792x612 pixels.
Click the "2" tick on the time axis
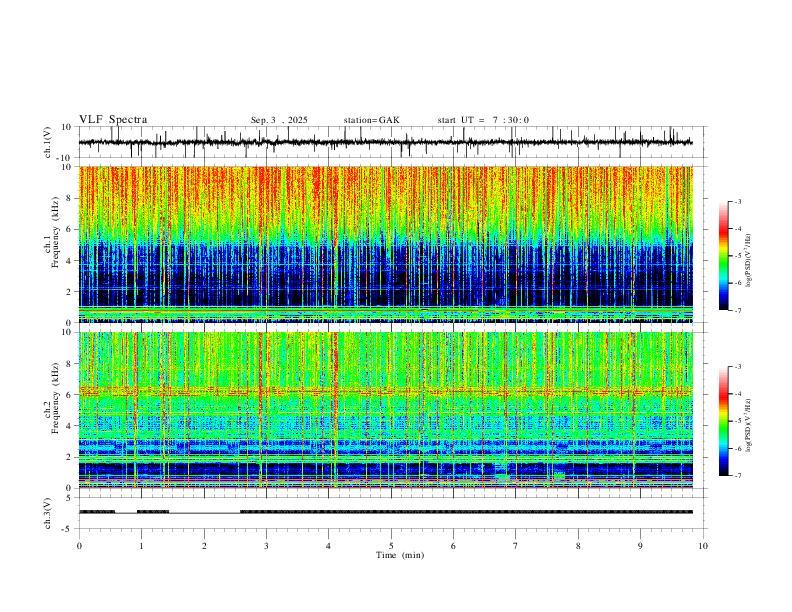[204, 546]
